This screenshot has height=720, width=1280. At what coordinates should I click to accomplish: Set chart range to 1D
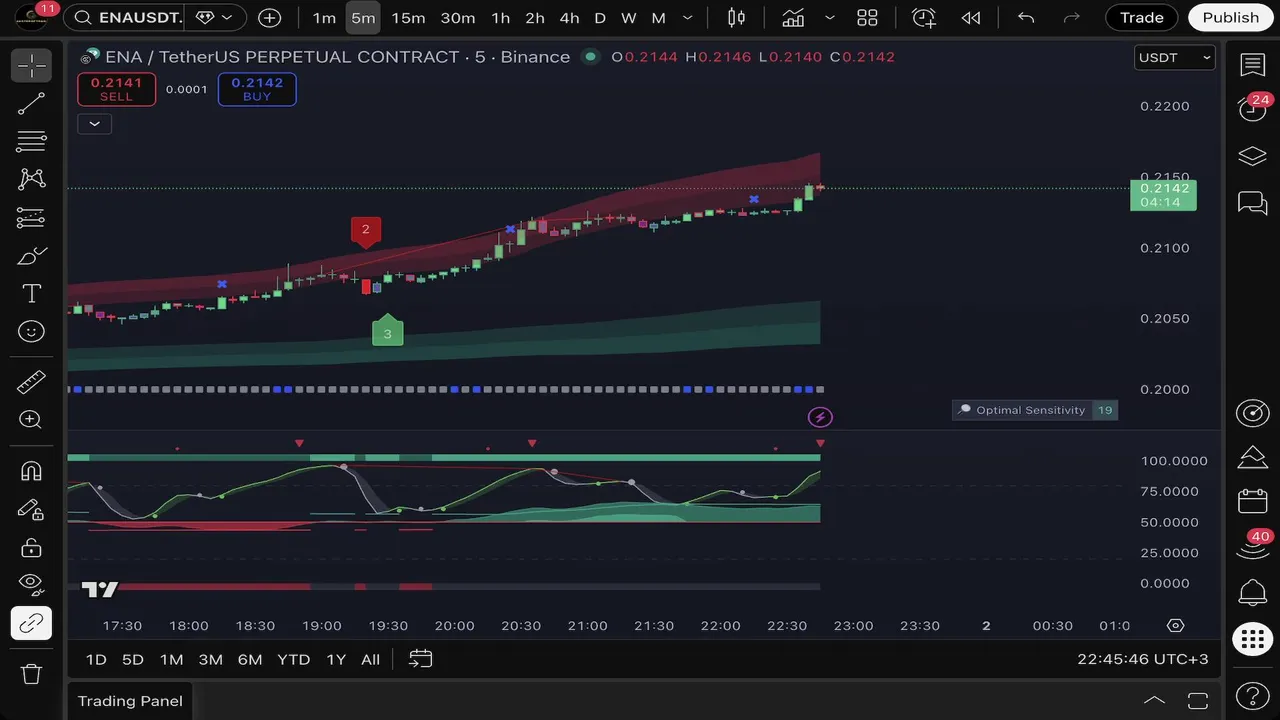[96, 659]
